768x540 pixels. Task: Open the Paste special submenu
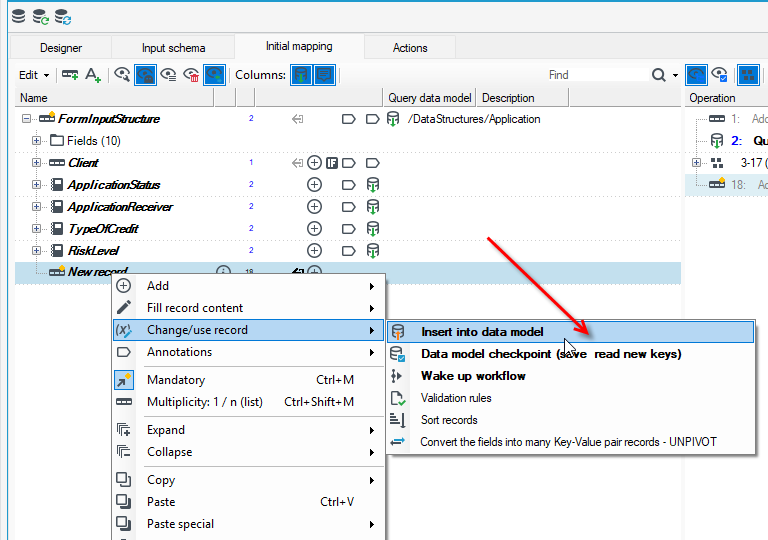tap(248, 524)
